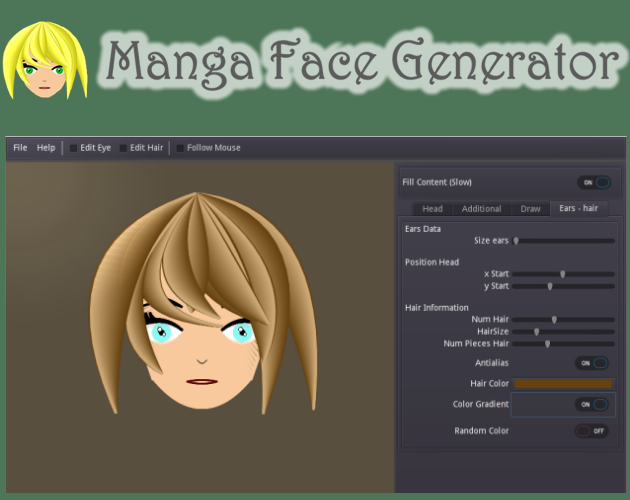Turn off the Color Gradient switch
630x500 pixels.
(591, 404)
